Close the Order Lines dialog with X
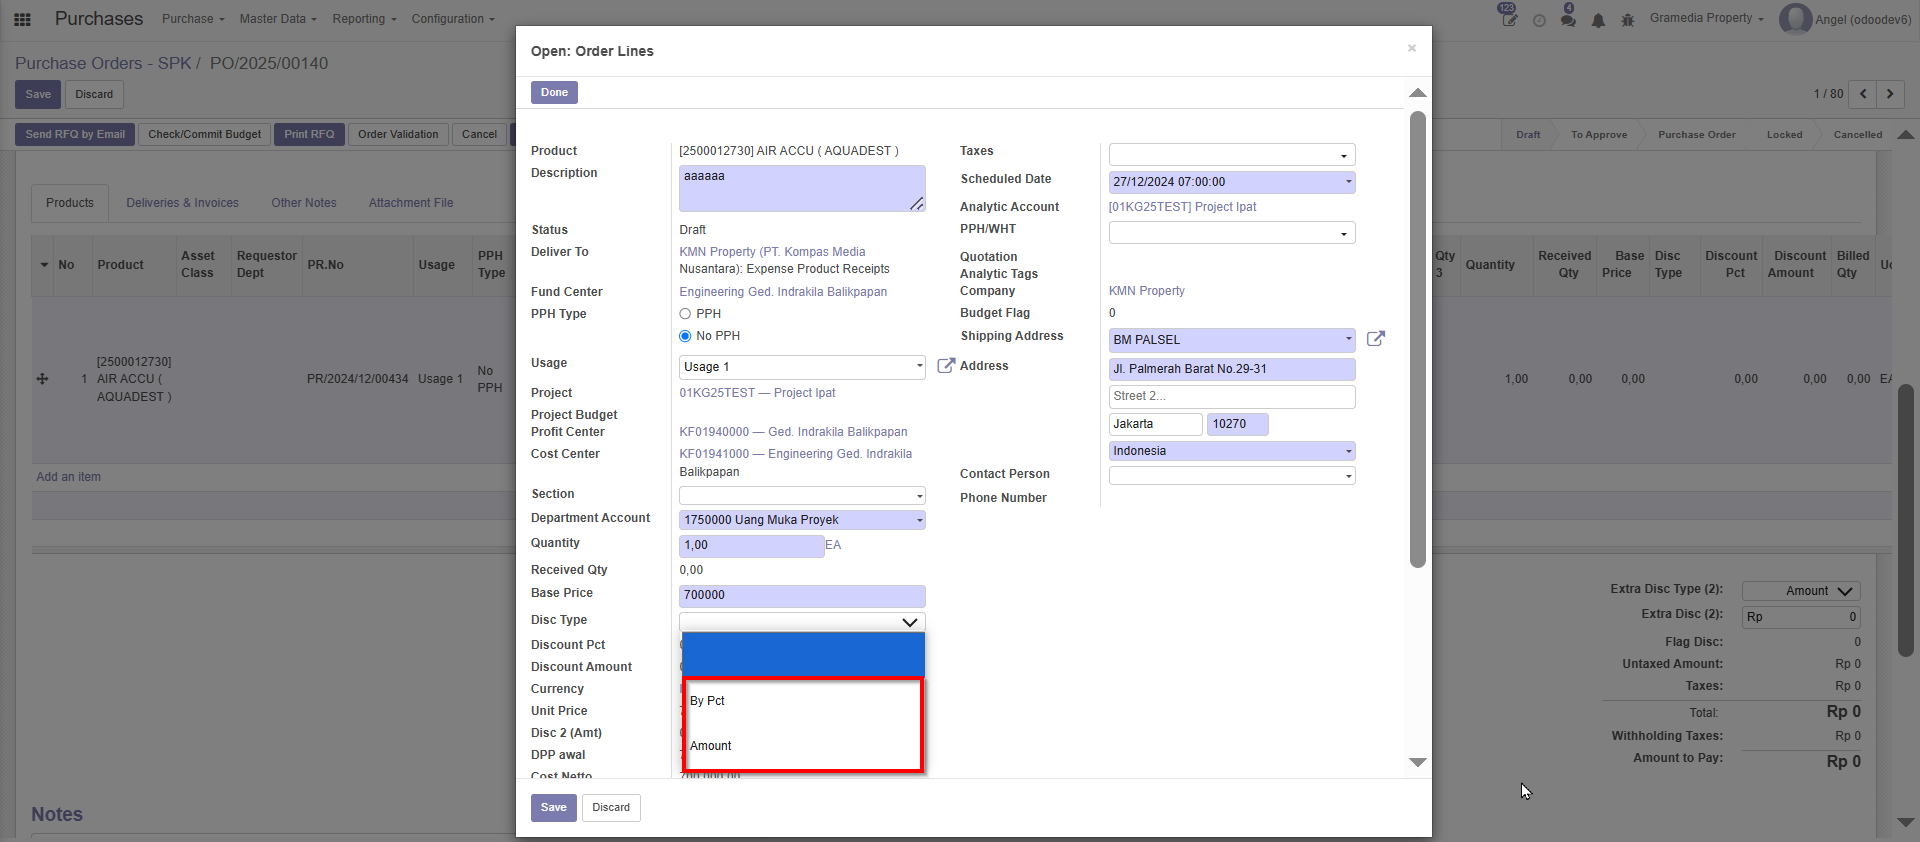 click(x=1412, y=48)
